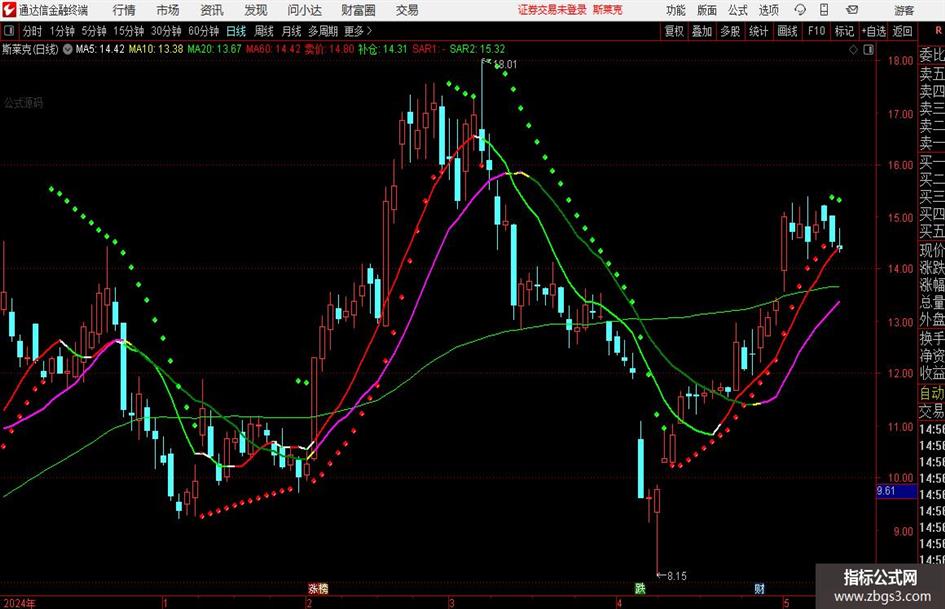Open the mail envelope icon

(852, 10)
